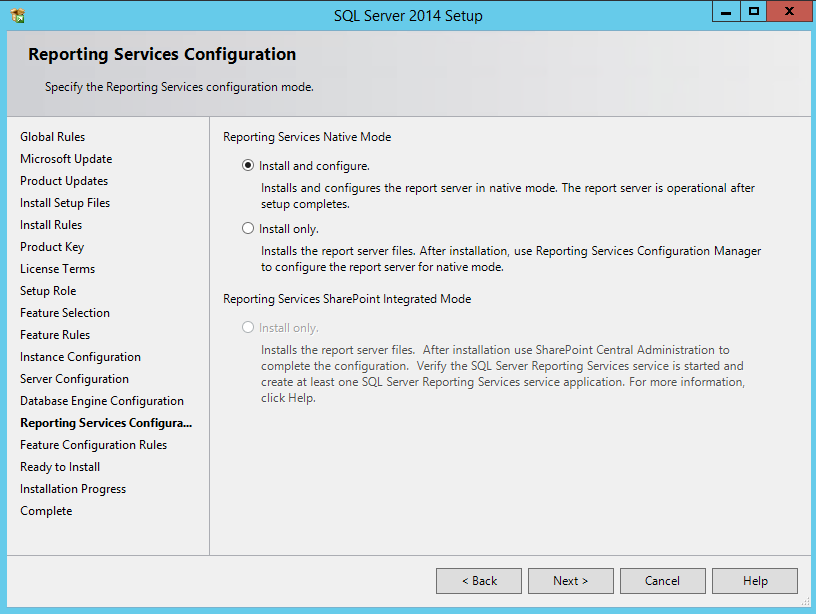Select the Complete step

[x=45, y=510]
